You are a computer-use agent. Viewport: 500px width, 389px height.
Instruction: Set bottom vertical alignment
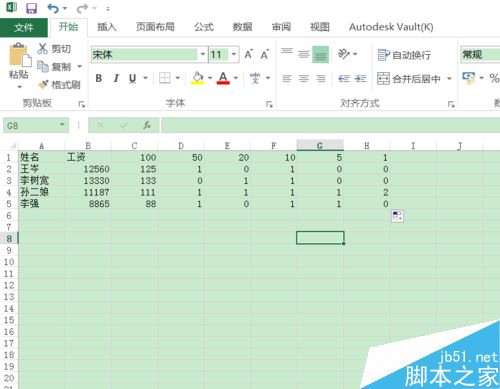point(320,54)
